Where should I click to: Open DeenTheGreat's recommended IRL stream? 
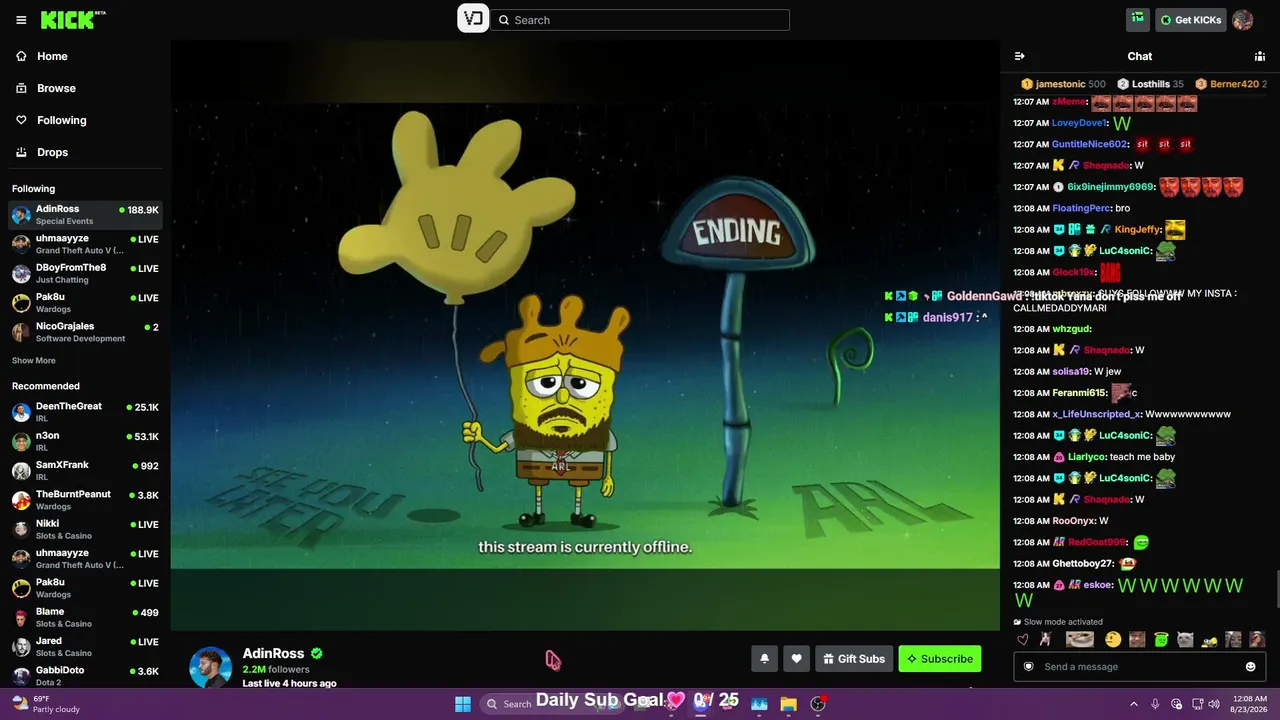85,412
